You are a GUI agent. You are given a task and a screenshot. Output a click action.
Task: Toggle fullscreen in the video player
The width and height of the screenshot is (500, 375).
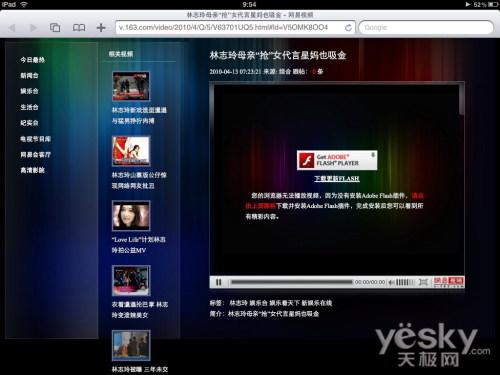click(x=423, y=282)
